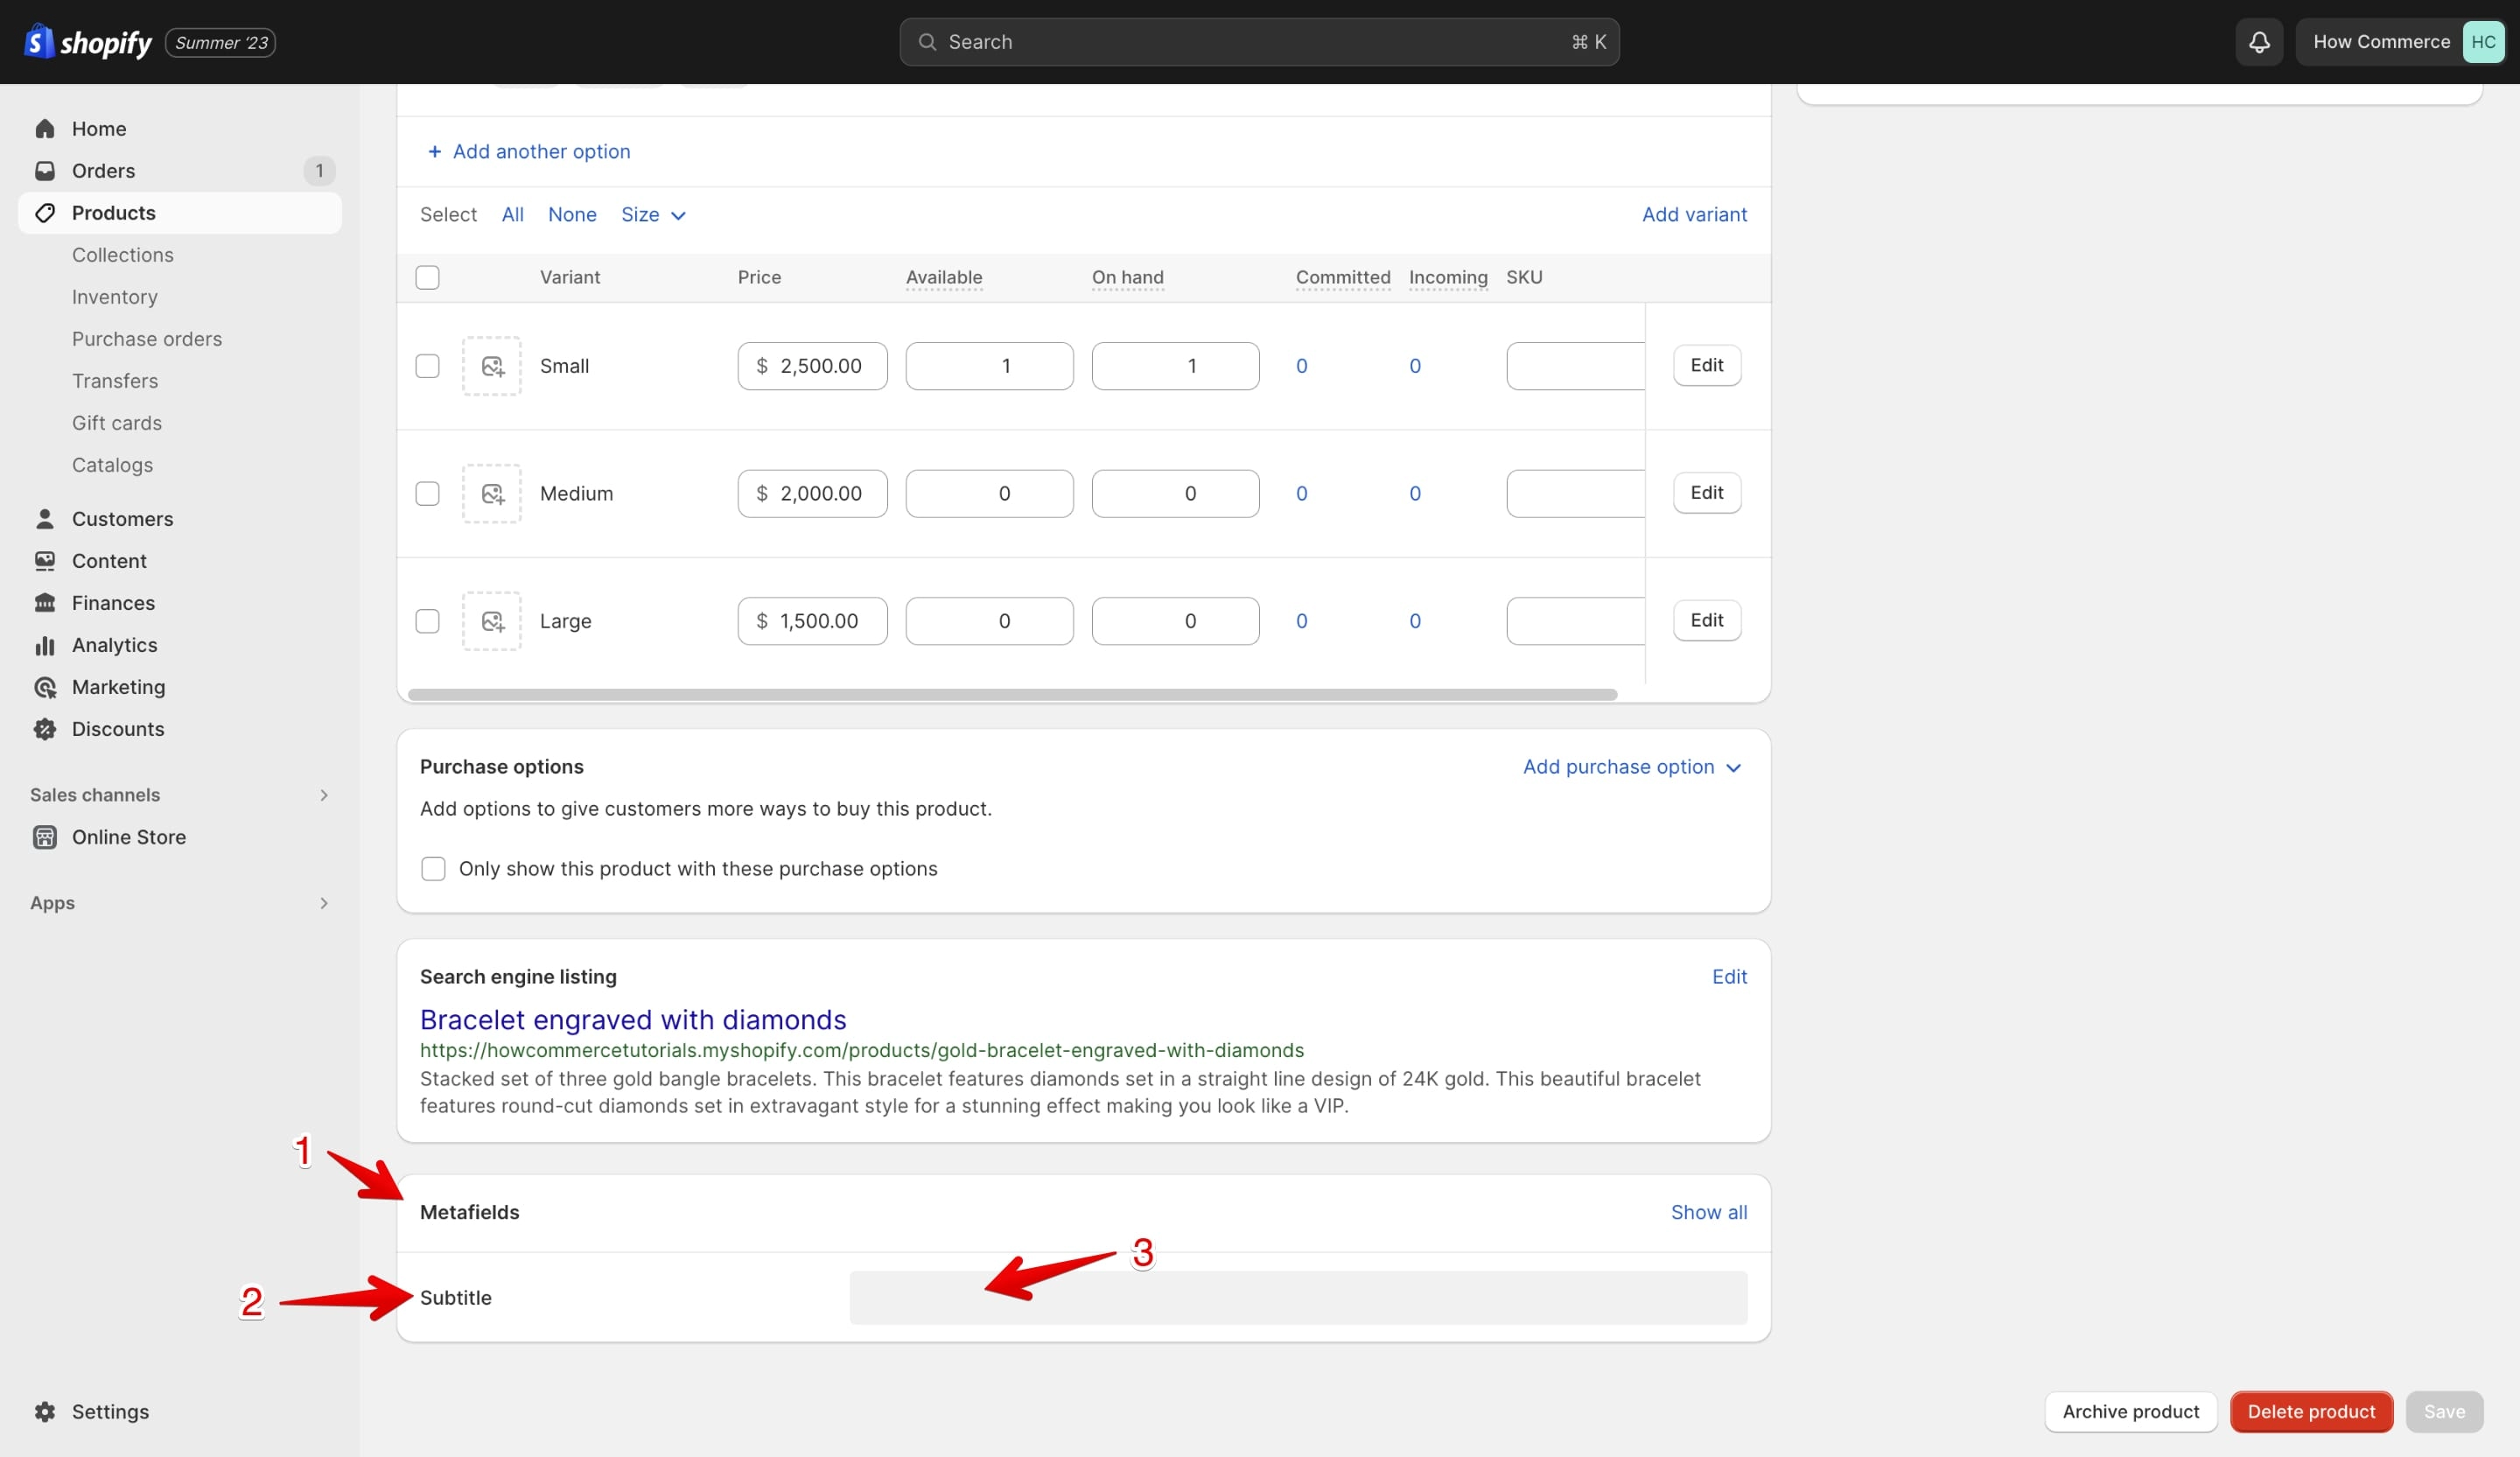Edit the search engine listing

tap(1729, 977)
